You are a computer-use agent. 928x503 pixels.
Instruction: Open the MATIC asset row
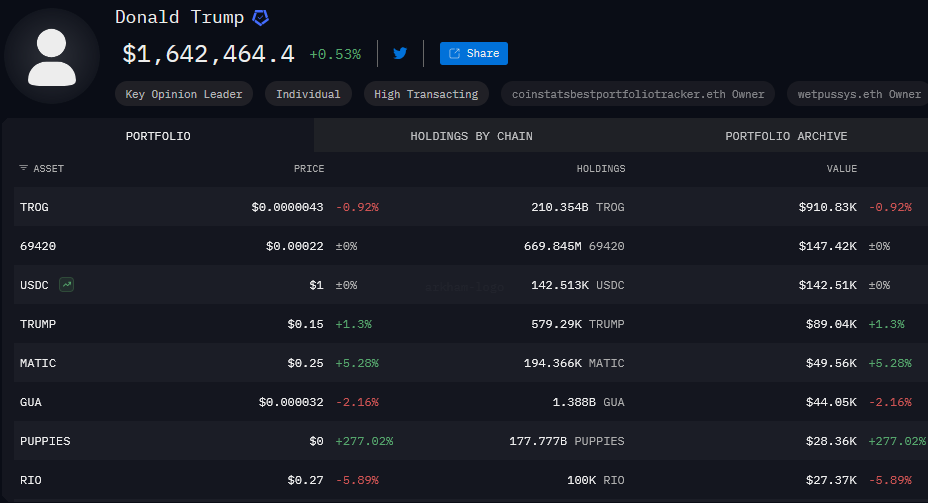(x=471, y=363)
